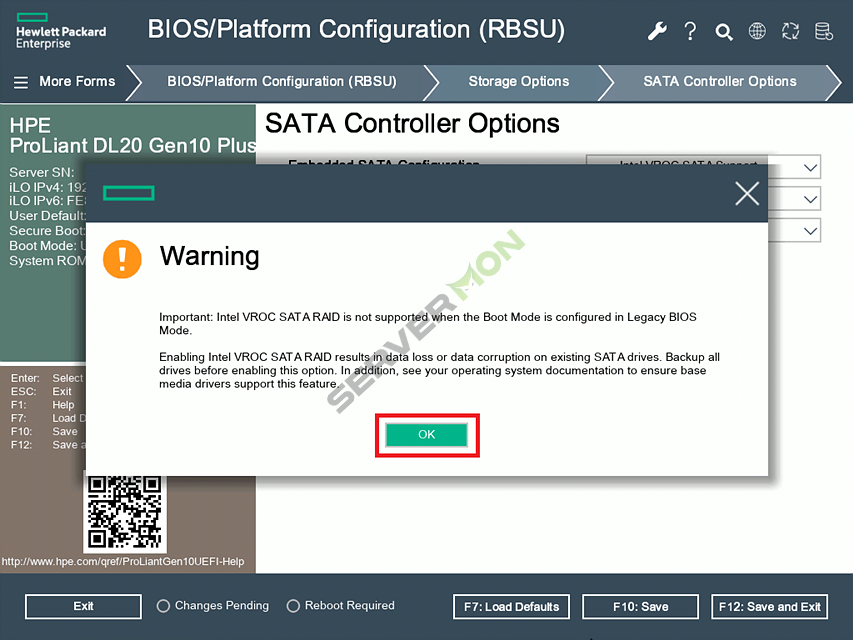The image size is (853, 640).
Task: Click the refresh arrows icon
Action: (790, 31)
